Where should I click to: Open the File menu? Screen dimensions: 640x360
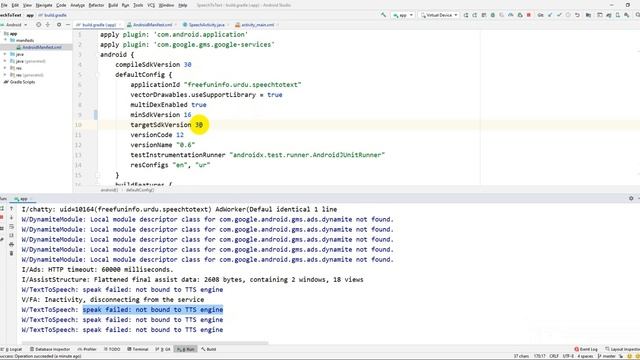point(4,5)
